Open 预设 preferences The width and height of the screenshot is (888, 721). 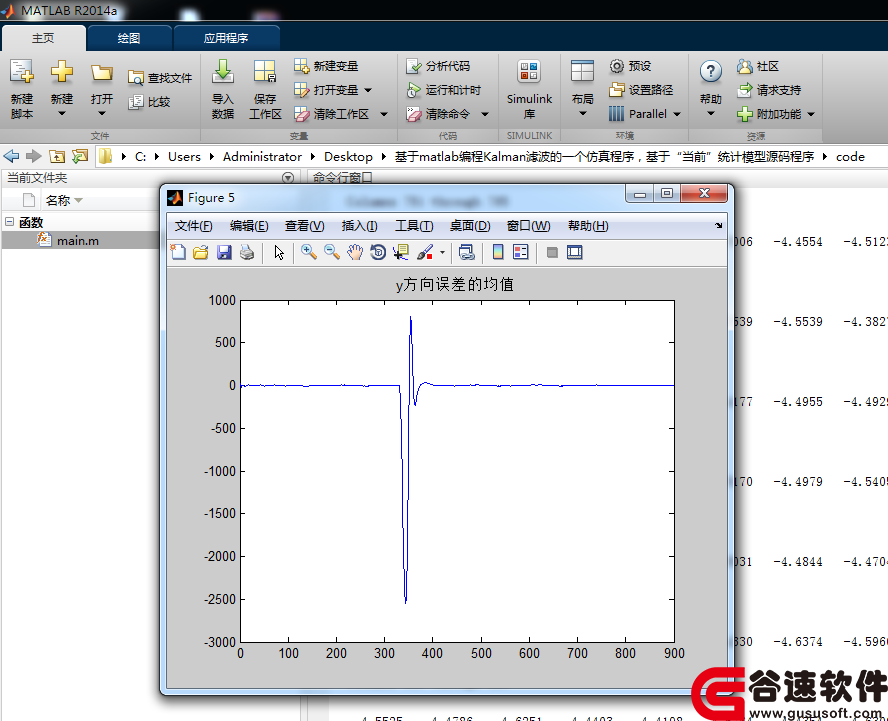(x=630, y=66)
